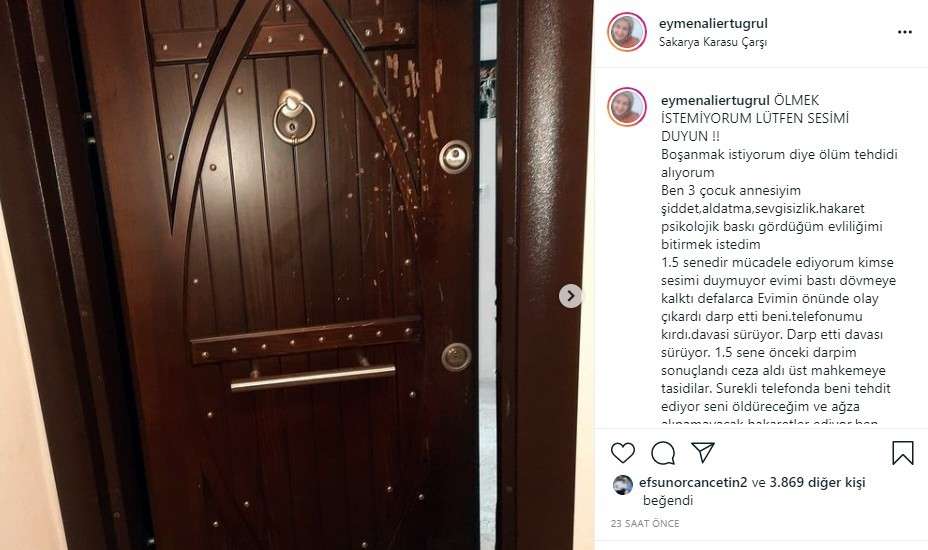Open comments with speech bubble icon

pos(663,453)
